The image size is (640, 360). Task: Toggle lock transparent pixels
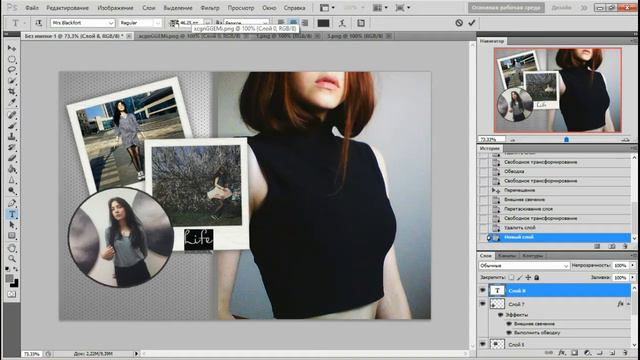click(511, 277)
